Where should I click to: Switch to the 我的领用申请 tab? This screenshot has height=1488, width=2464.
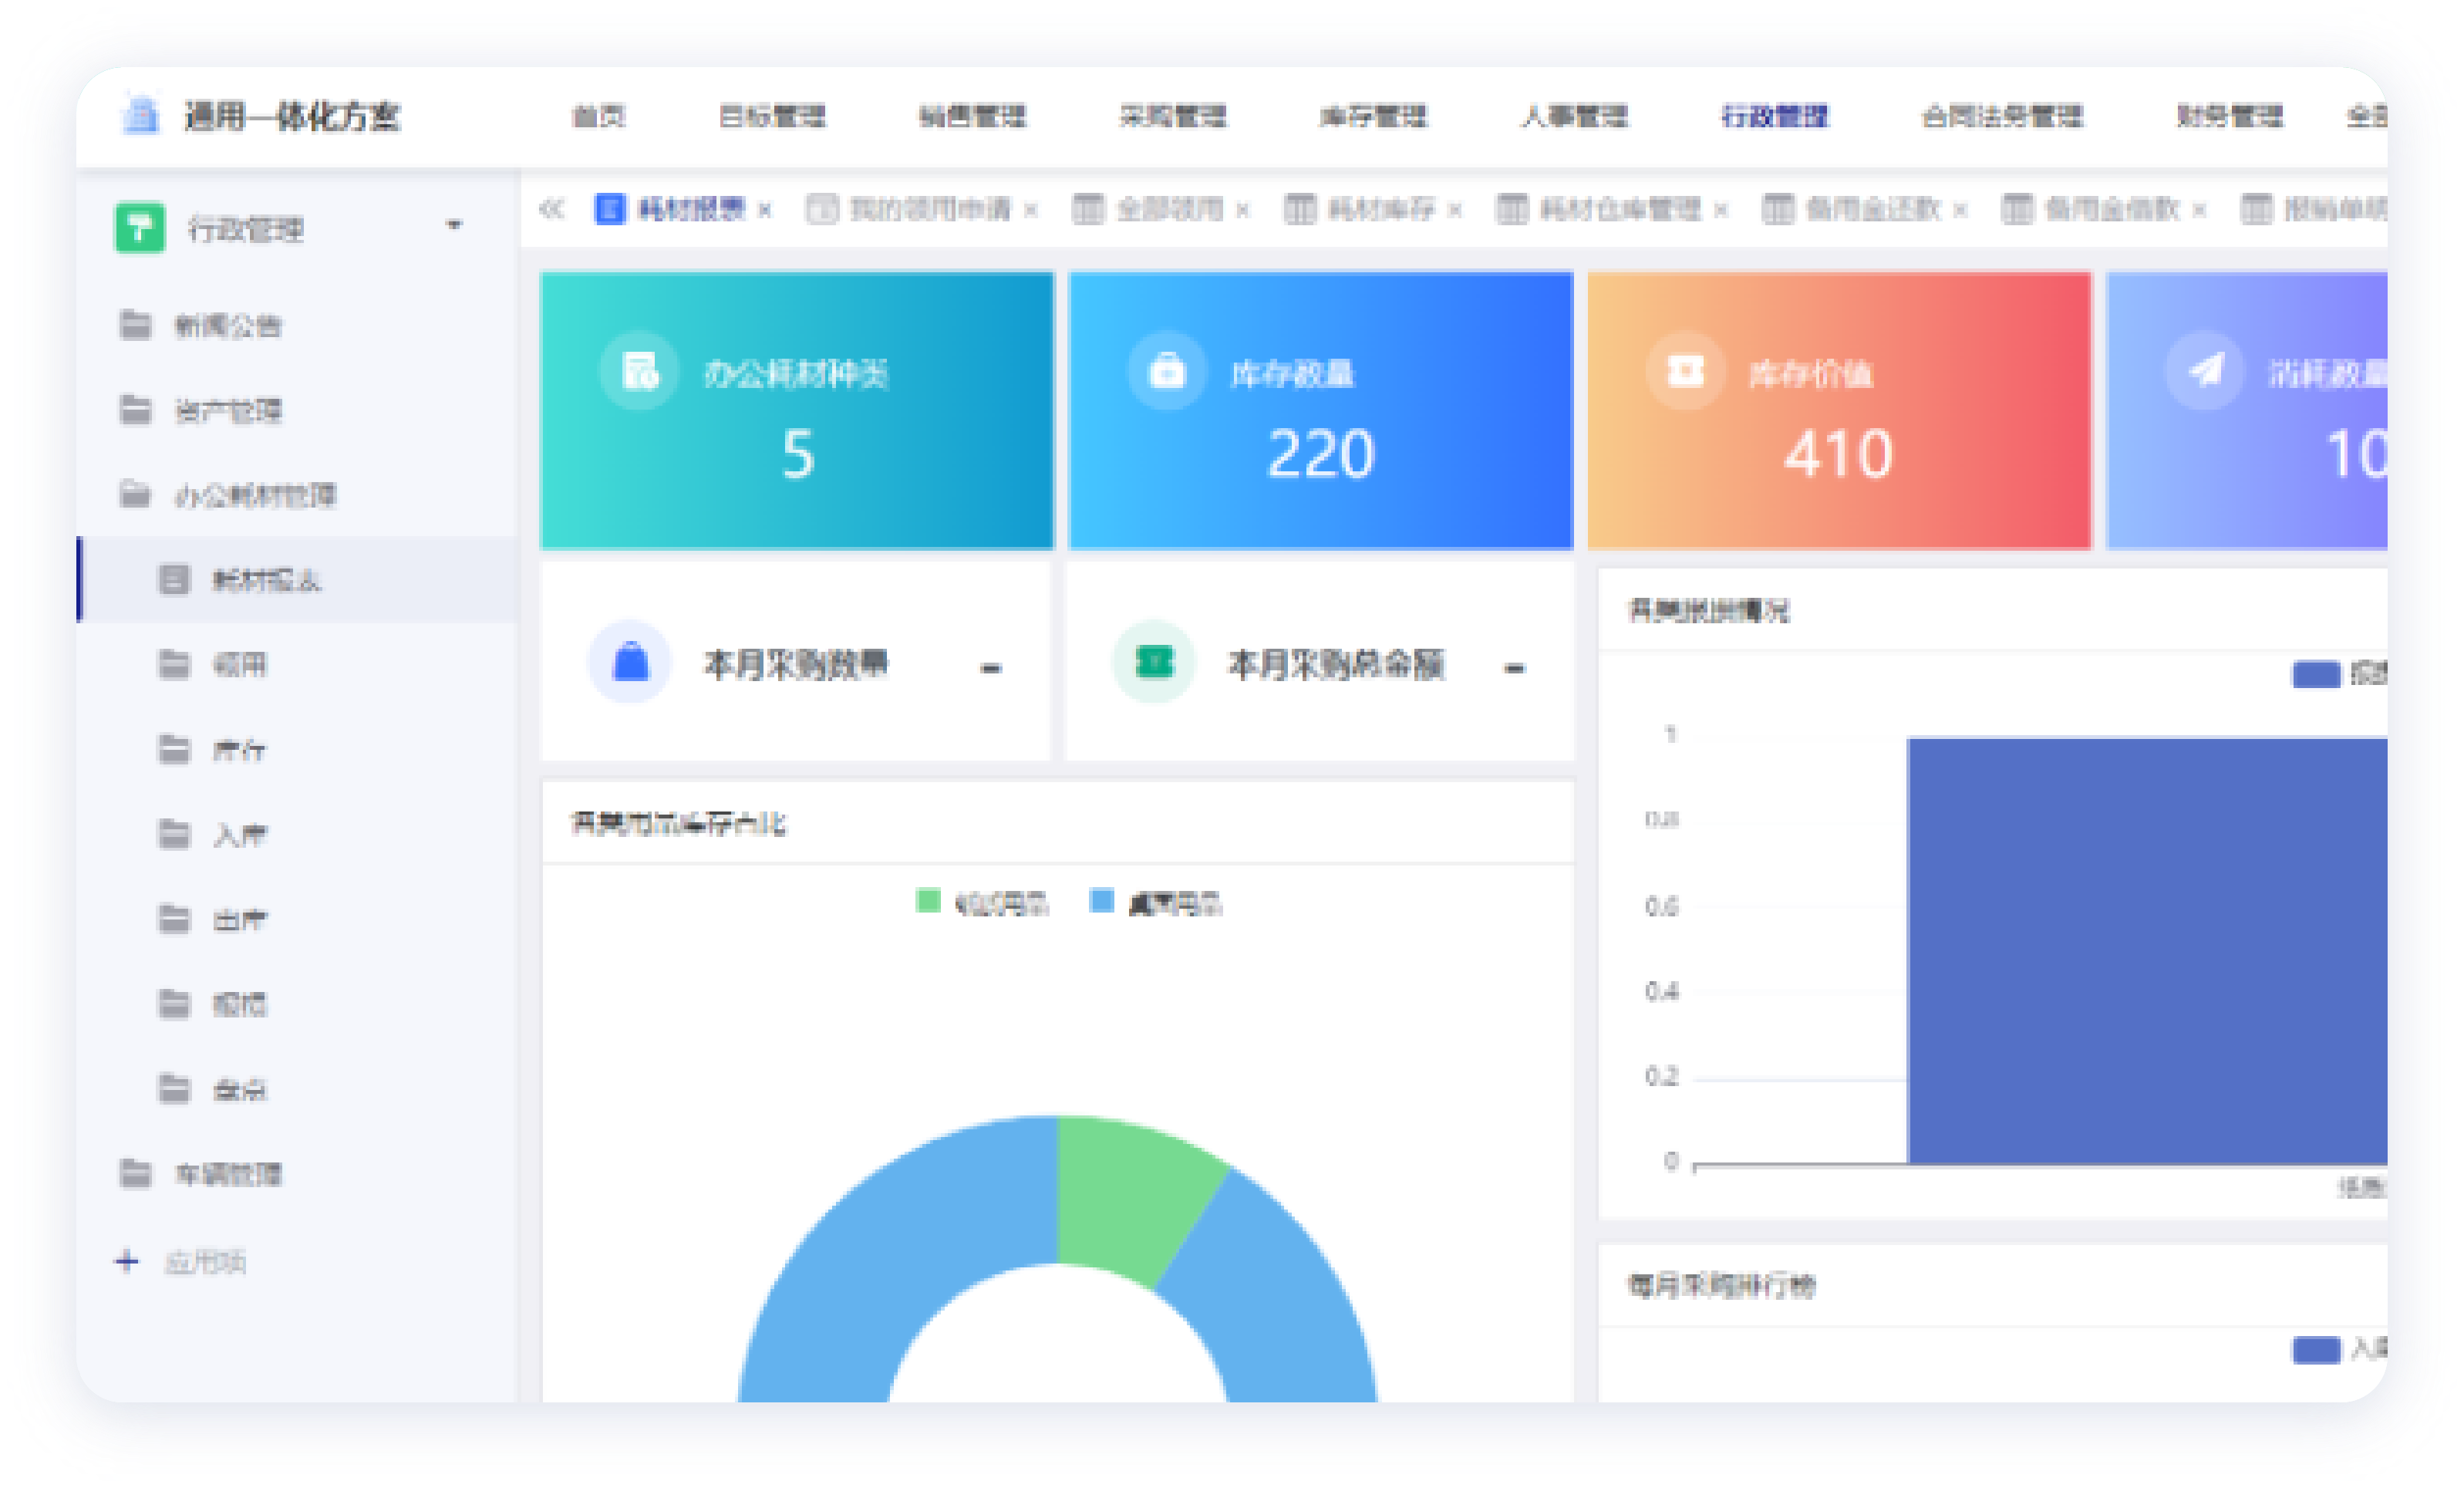click(930, 209)
